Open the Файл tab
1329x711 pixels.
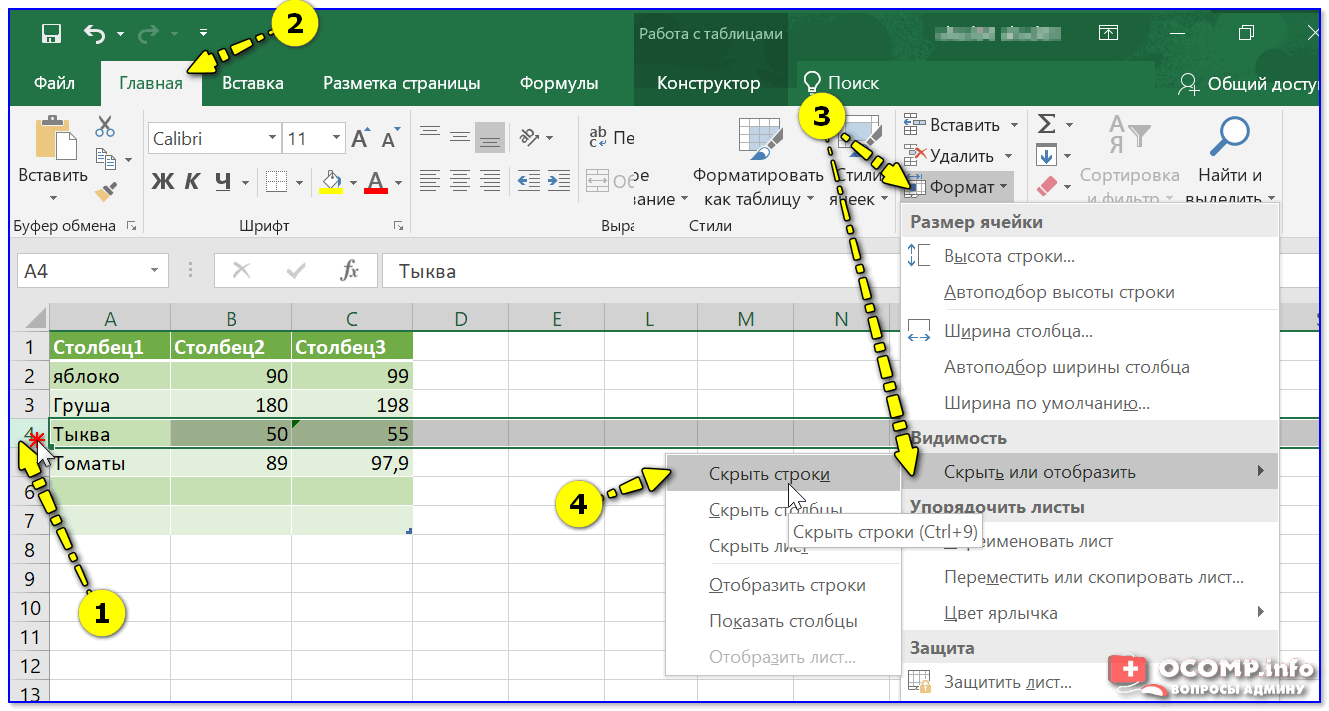click(x=54, y=83)
